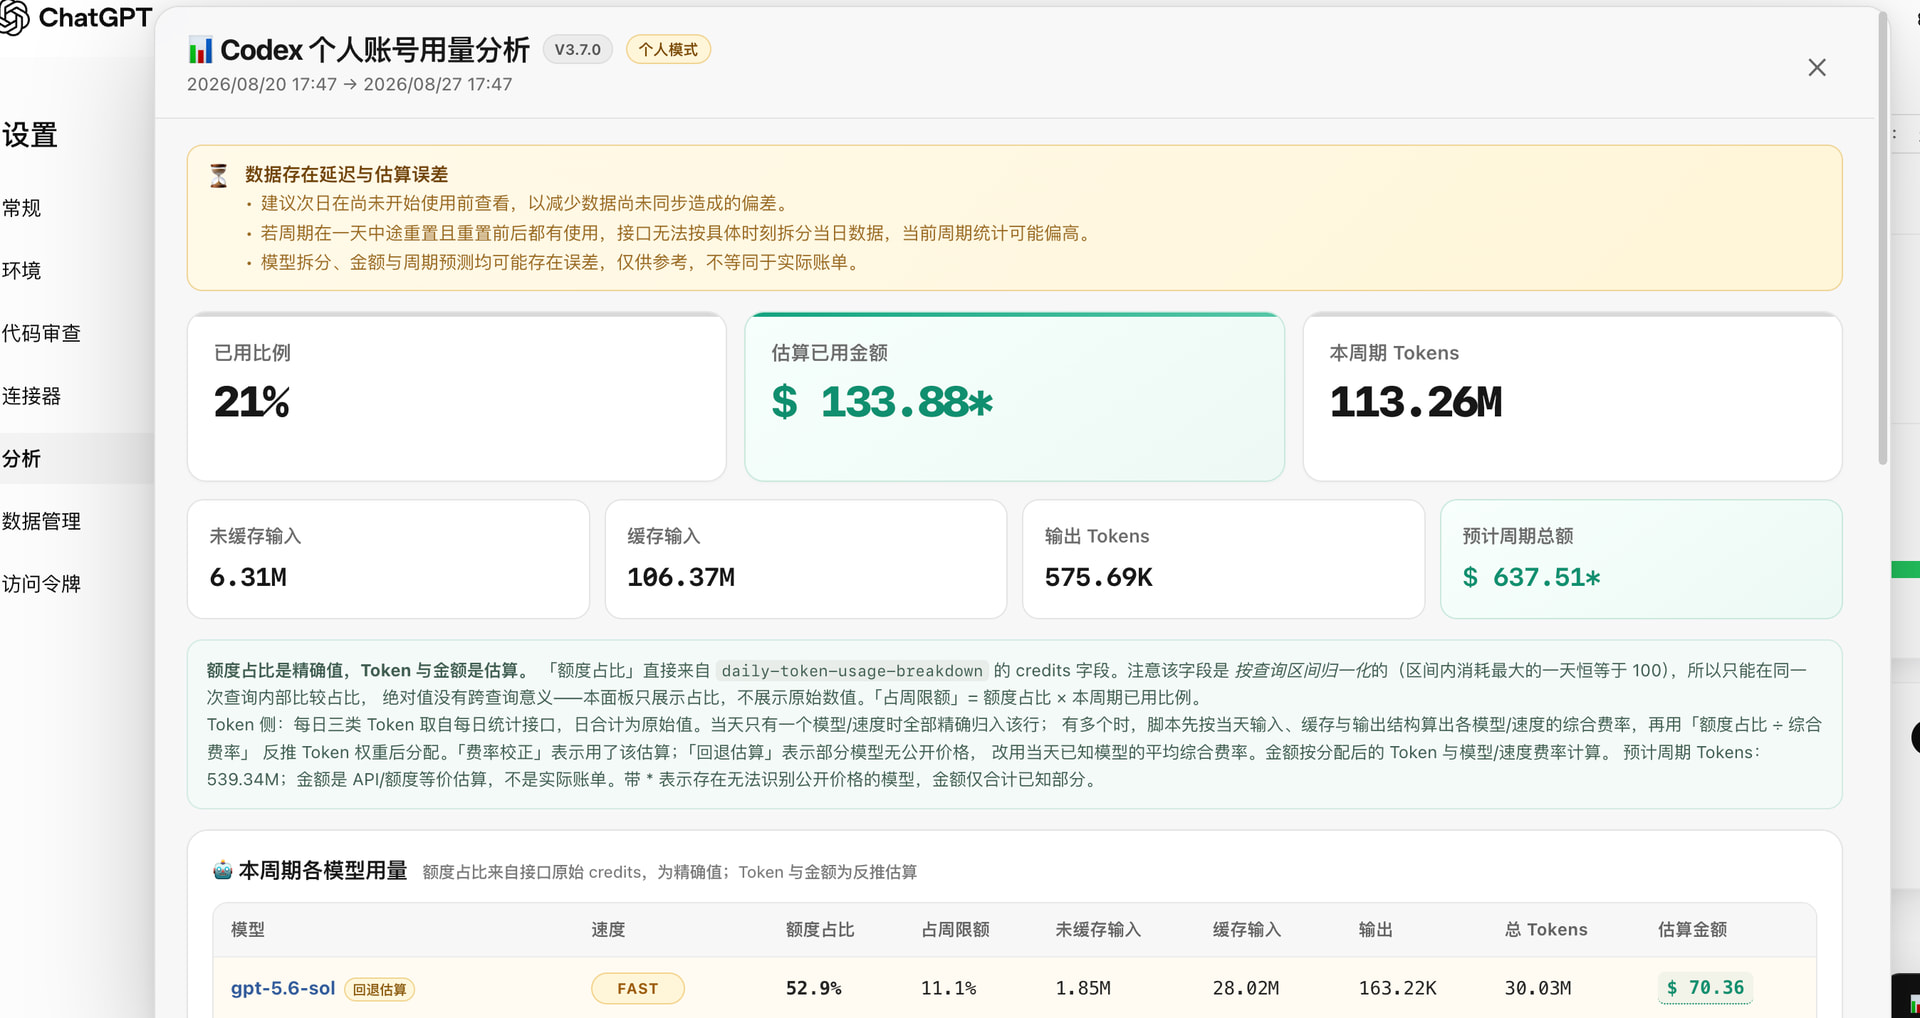Click the $ 70.36 estimated amount
This screenshot has width=1920, height=1018.
point(1705,988)
